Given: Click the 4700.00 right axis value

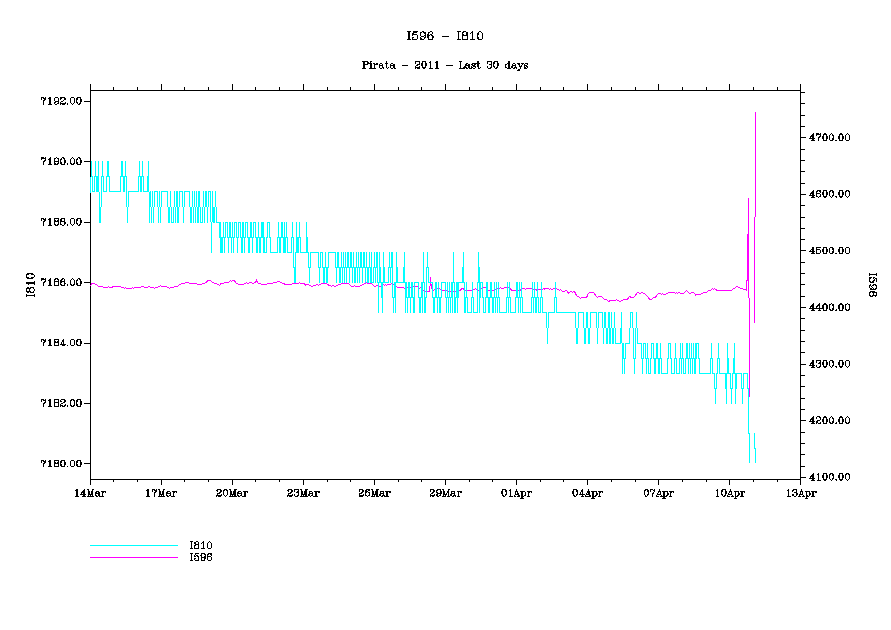Looking at the screenshot, I should coord(830,137).
